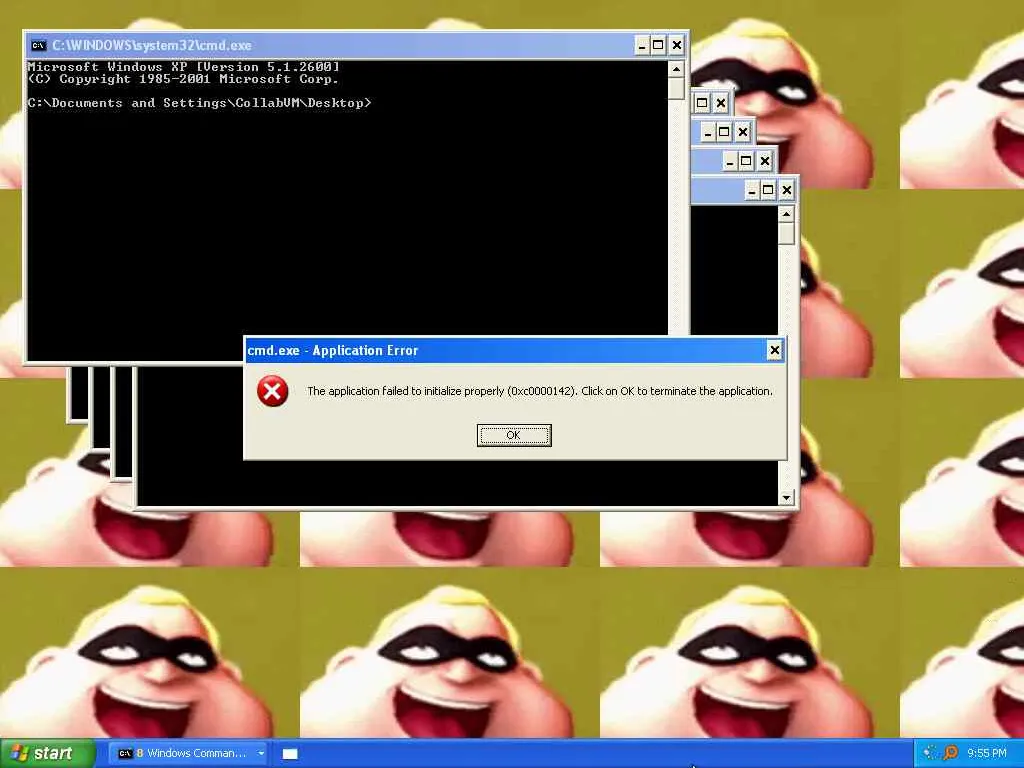
Task: Click scroll-up arrow of the lowest background cmd window
Action: [x=786, y=214]
